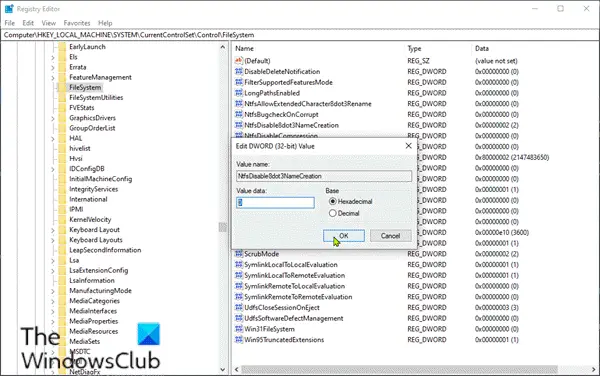Open the View menu

click(49, 23)
